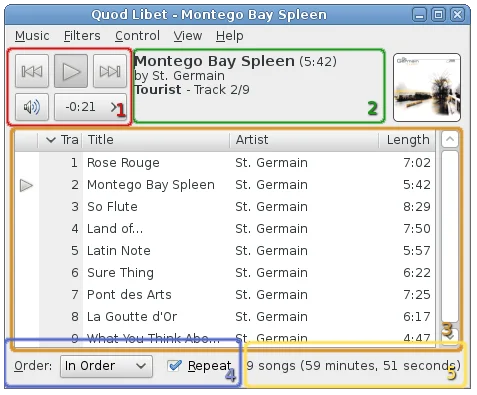
Task: Open the In Order playback order dropdown
Action: [x=106, y=366]
